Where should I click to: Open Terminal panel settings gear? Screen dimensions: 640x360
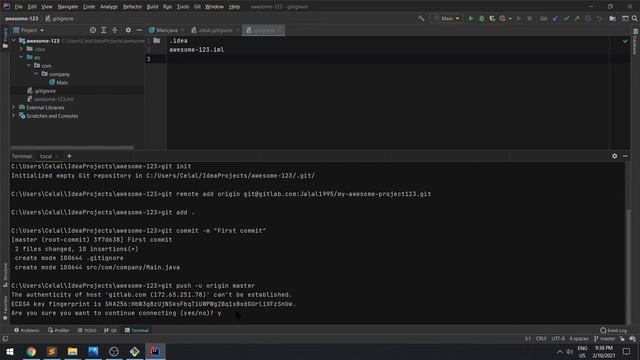point(615,156)
